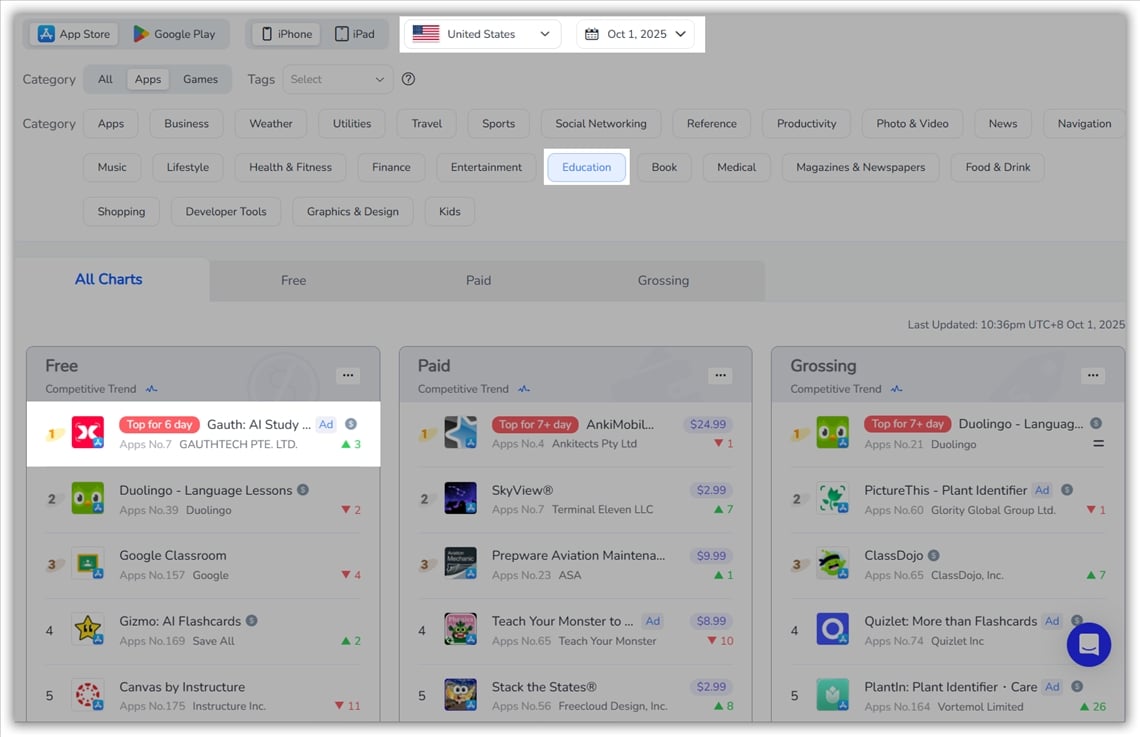Click Google Classroom app icon
The height and width of the screenshot is (737, 1140).
click(88, 564)
